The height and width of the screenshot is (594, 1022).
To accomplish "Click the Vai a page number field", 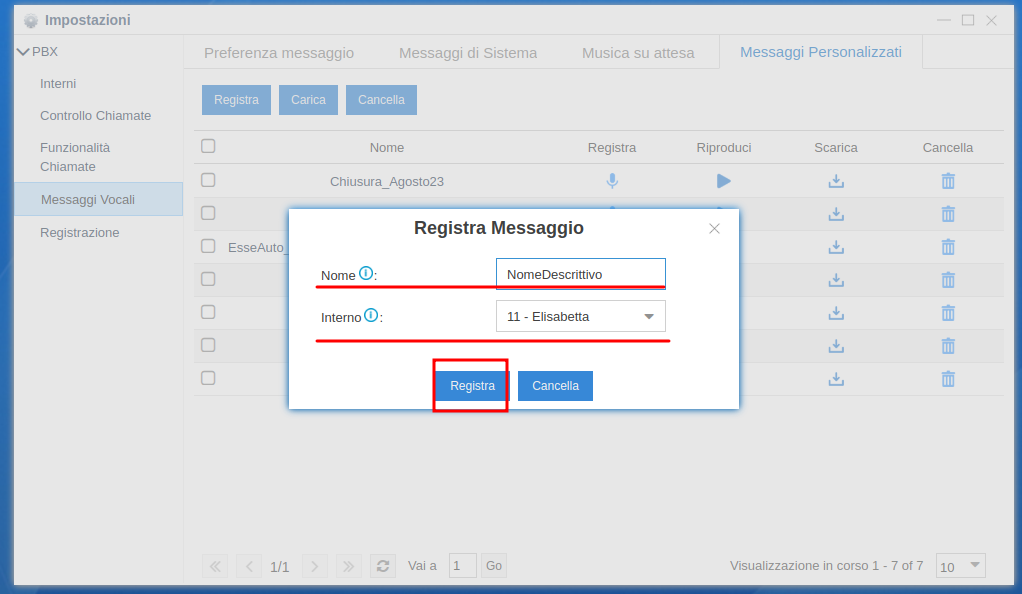I will tap(463, 566).
